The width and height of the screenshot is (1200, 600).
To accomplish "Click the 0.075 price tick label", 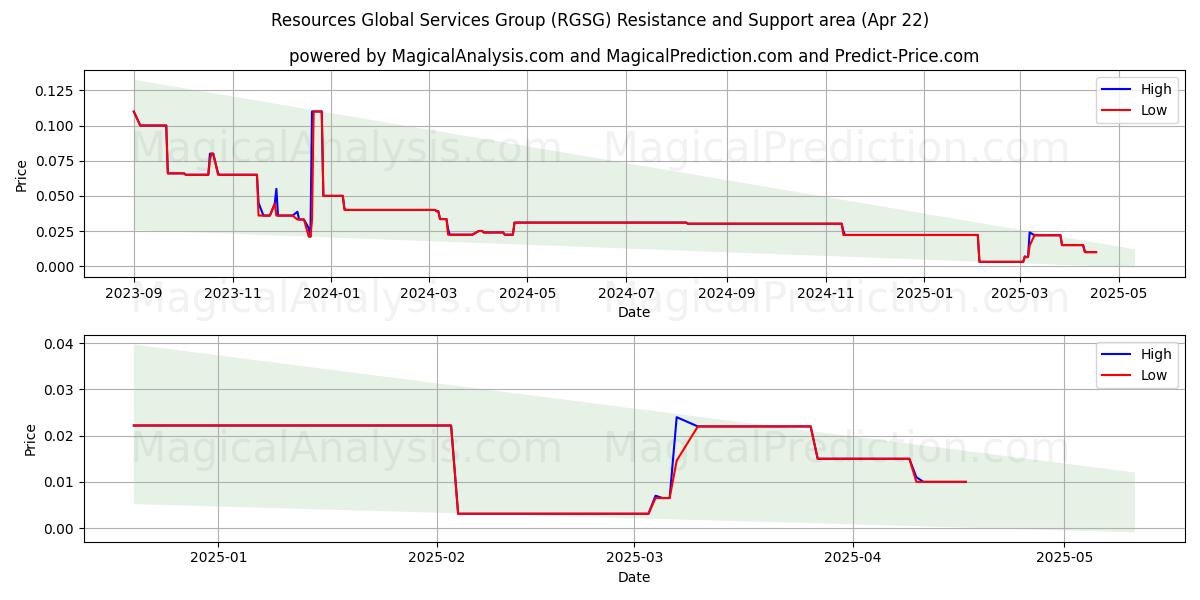I will click(x=56, y=161).
